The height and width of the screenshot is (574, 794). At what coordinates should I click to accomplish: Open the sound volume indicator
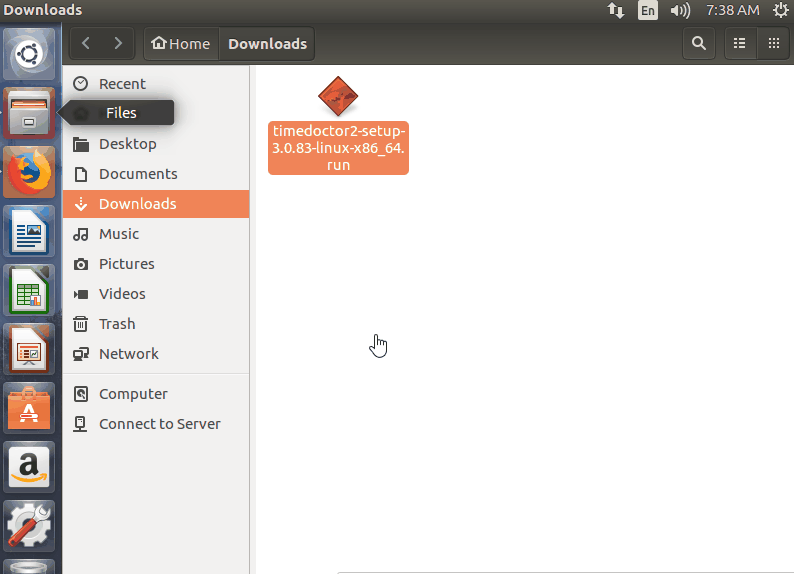pyautogui.click(x=680, y=10)
